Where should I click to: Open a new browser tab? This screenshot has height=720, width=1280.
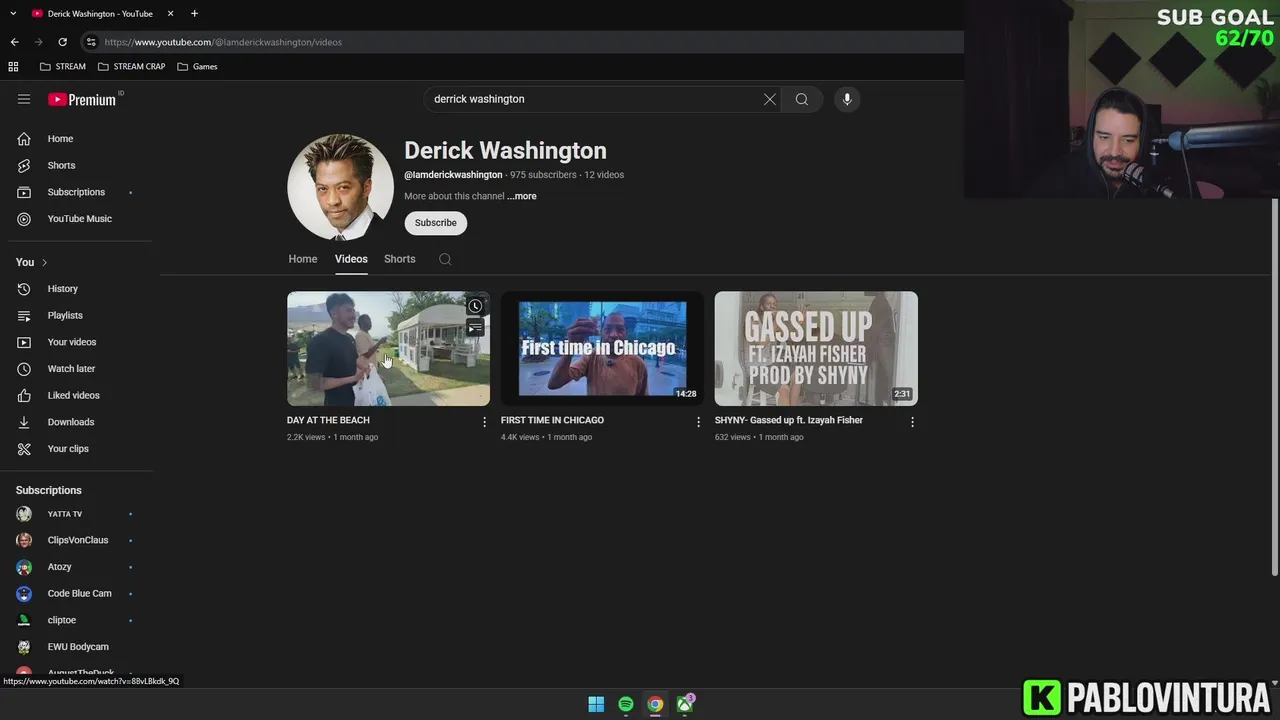(194, 14)
